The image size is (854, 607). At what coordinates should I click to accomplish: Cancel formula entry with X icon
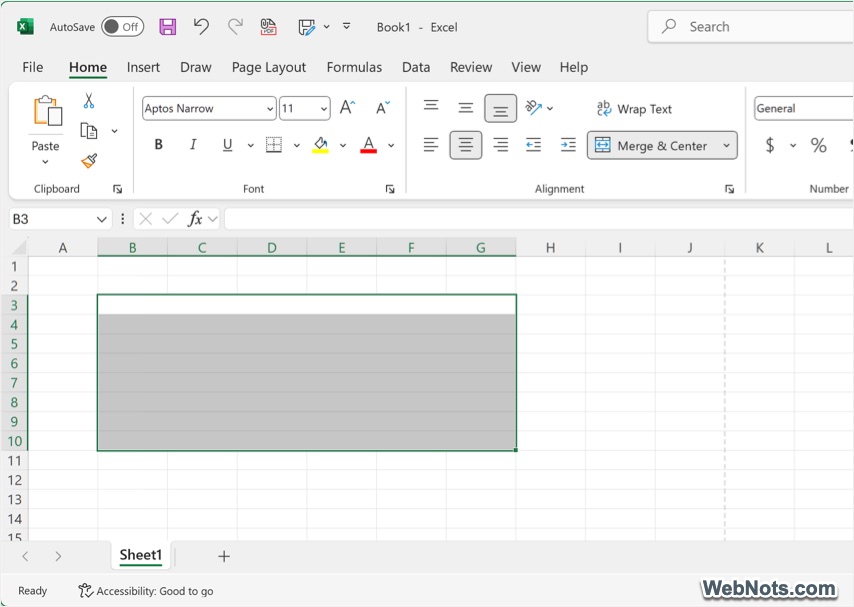point(145,219)
